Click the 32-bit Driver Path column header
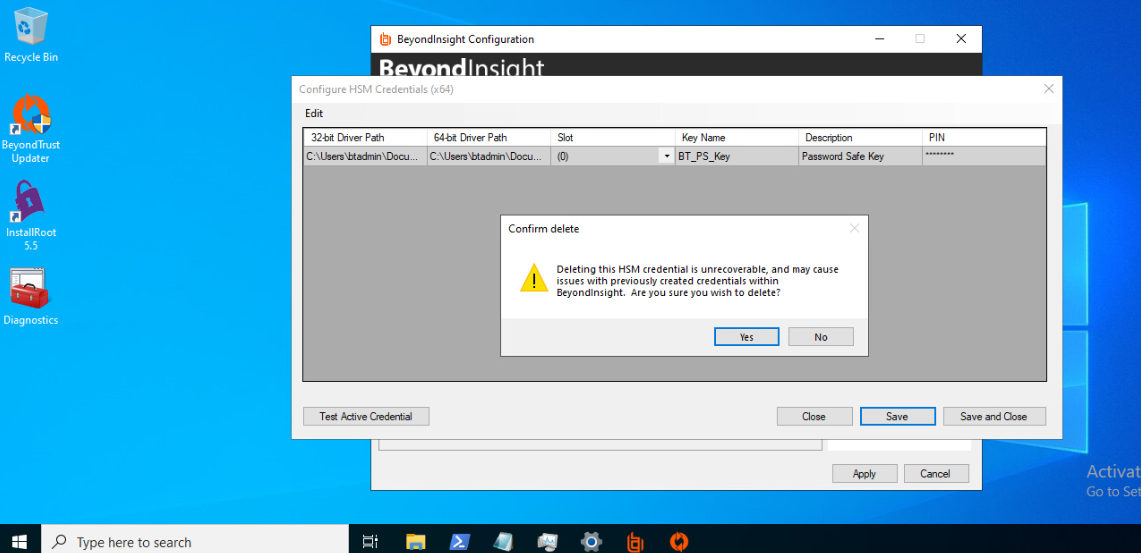 [x=365, y=138]
